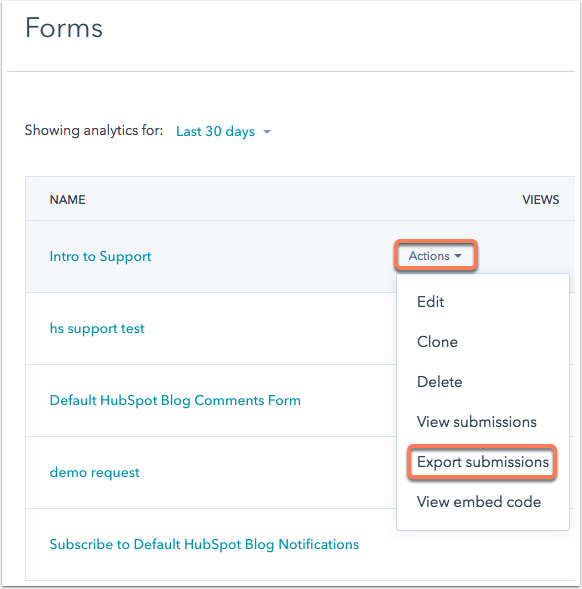
Task: Click the Intro to Support table row
Action: pos(300,256)
